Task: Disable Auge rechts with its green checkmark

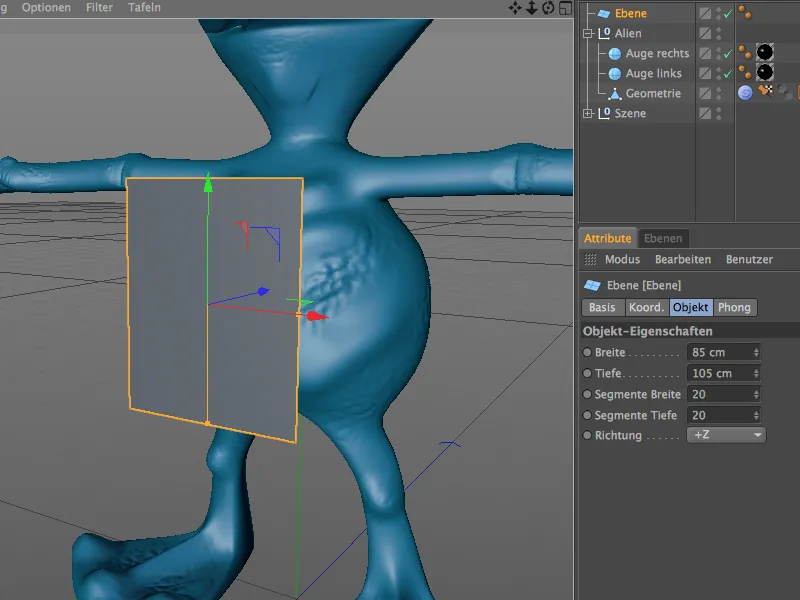Action: [728, 54]
